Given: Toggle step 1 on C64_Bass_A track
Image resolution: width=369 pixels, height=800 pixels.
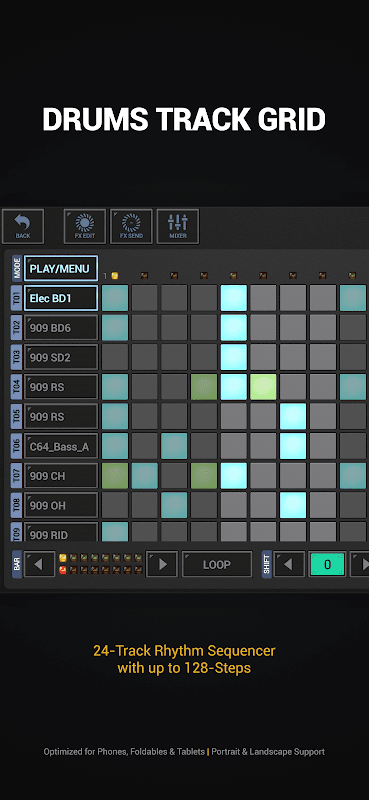Looking at the screenshot, I should point(115,446).
